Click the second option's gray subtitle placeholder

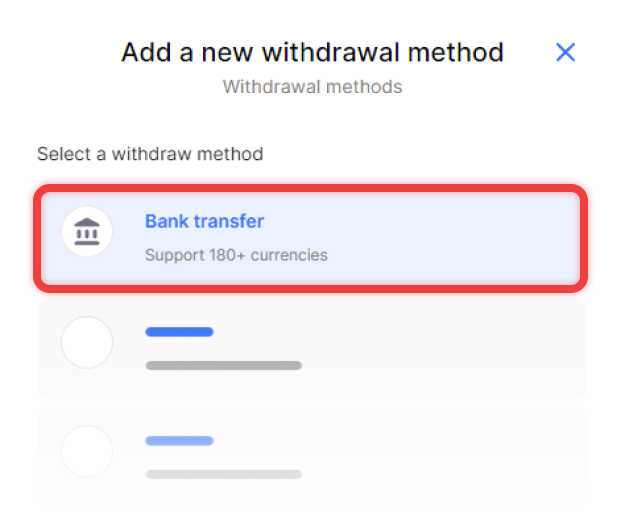(223, 365)
